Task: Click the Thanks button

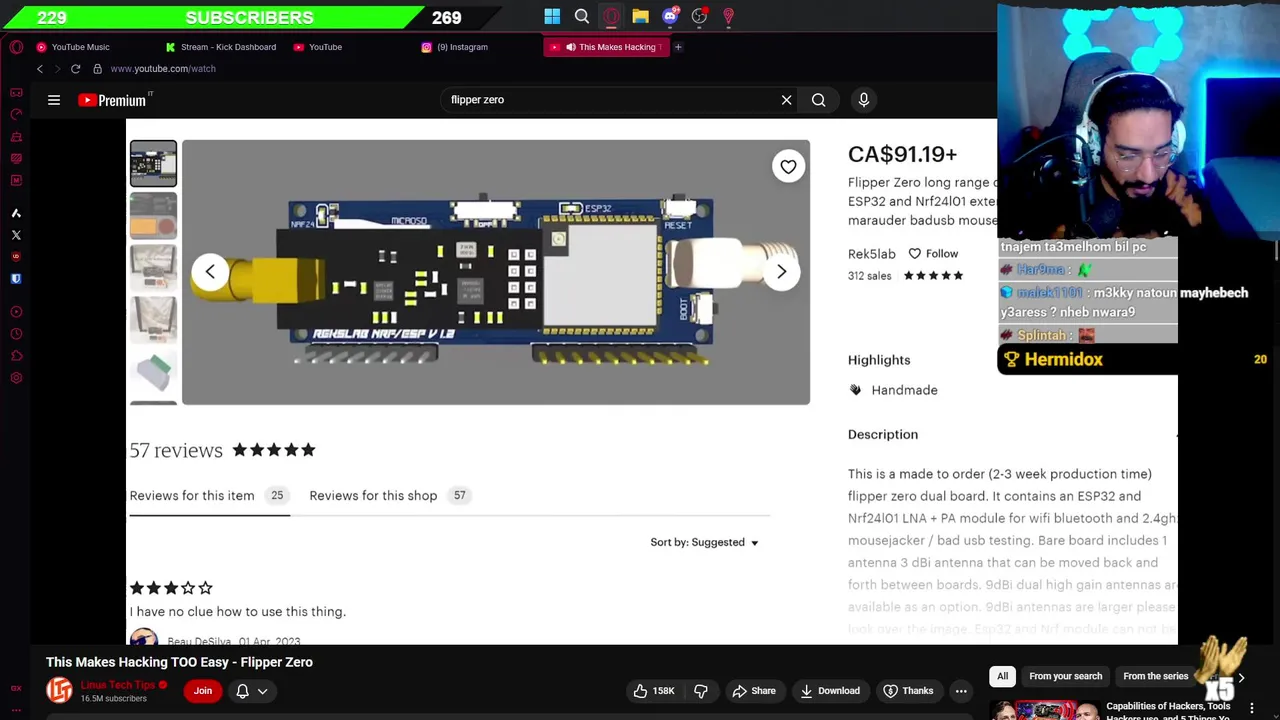Action: click(x=908, y=691)
